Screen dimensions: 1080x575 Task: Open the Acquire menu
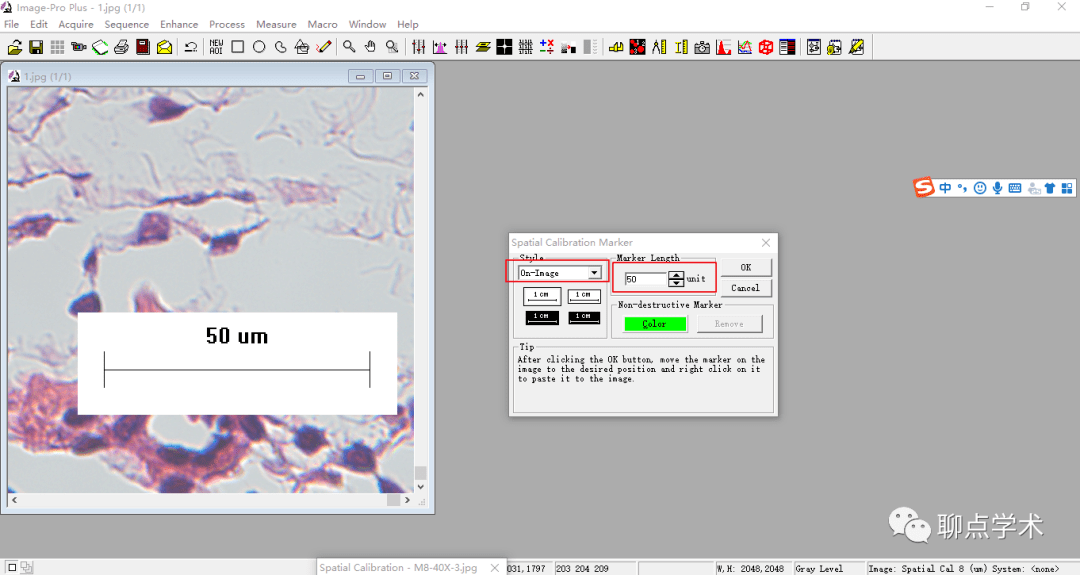point(76,24)
